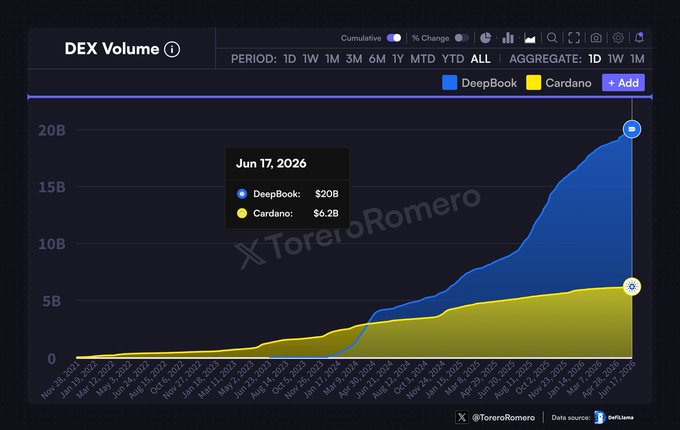Open the @ToreroRomero handle link
680x430 pixels.
[x=503, y=417]
